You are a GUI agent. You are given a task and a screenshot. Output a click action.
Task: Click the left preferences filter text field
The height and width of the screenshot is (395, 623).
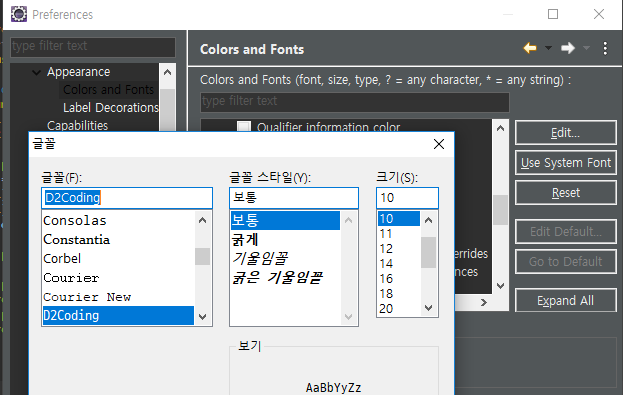pyautogui.click(x=93, y=46)
